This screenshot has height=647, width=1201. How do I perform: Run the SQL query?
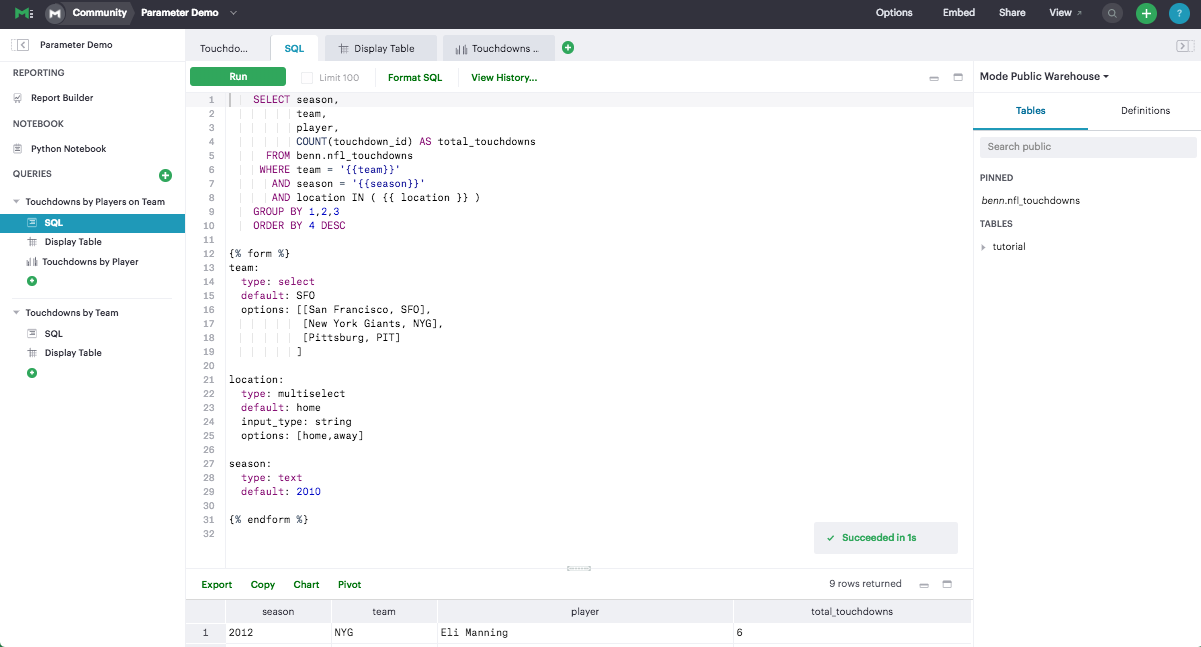pyautogui.click(x=238, y=77)
